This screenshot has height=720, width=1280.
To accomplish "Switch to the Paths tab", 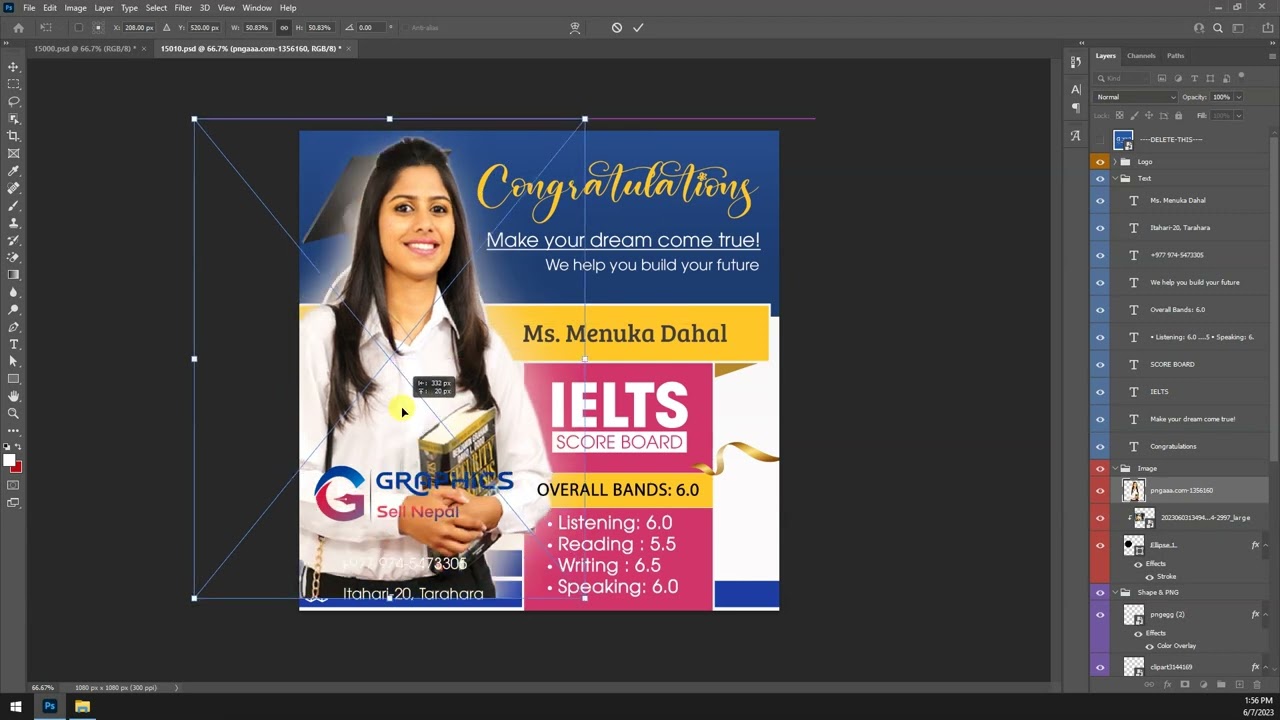I will click(1176, 56).
